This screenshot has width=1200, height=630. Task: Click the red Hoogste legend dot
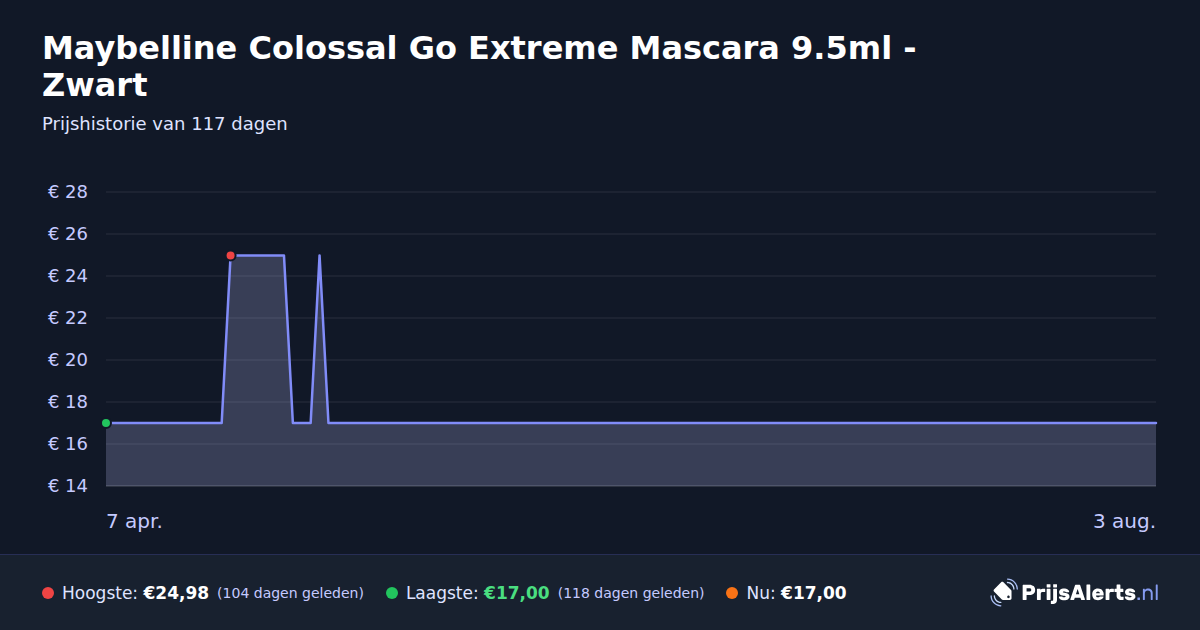pos(48,593)
